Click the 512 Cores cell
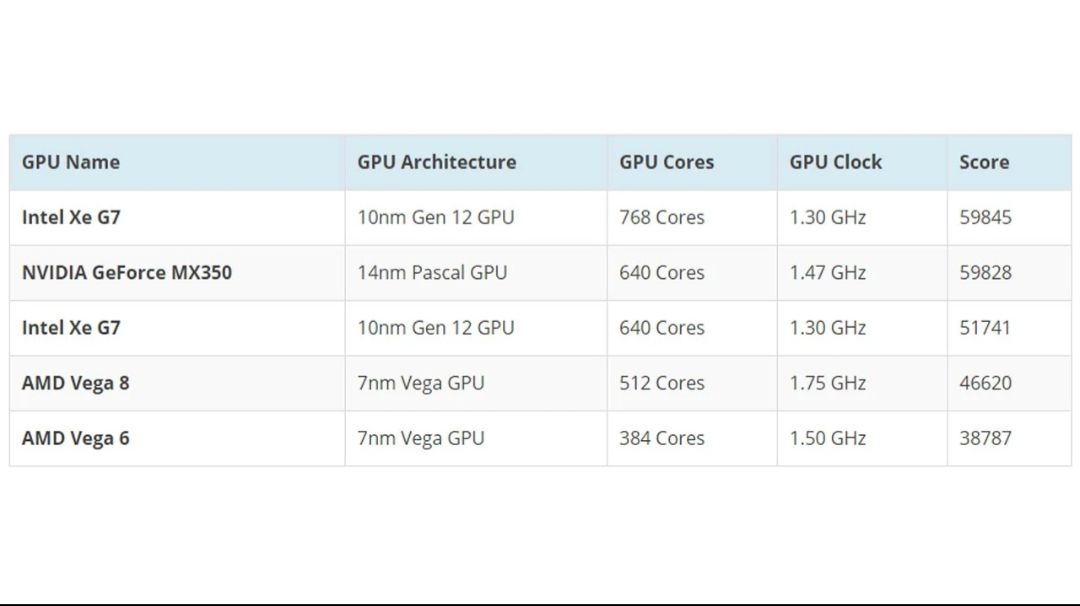1080x606 pixels. coord(662,382)
